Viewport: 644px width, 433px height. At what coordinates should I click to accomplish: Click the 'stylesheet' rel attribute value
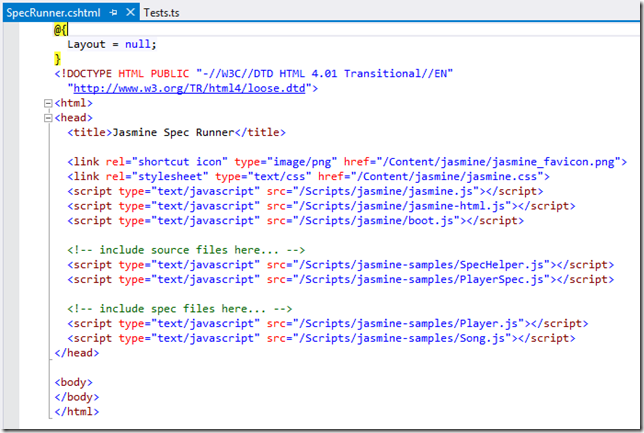(x=170, y=177)
